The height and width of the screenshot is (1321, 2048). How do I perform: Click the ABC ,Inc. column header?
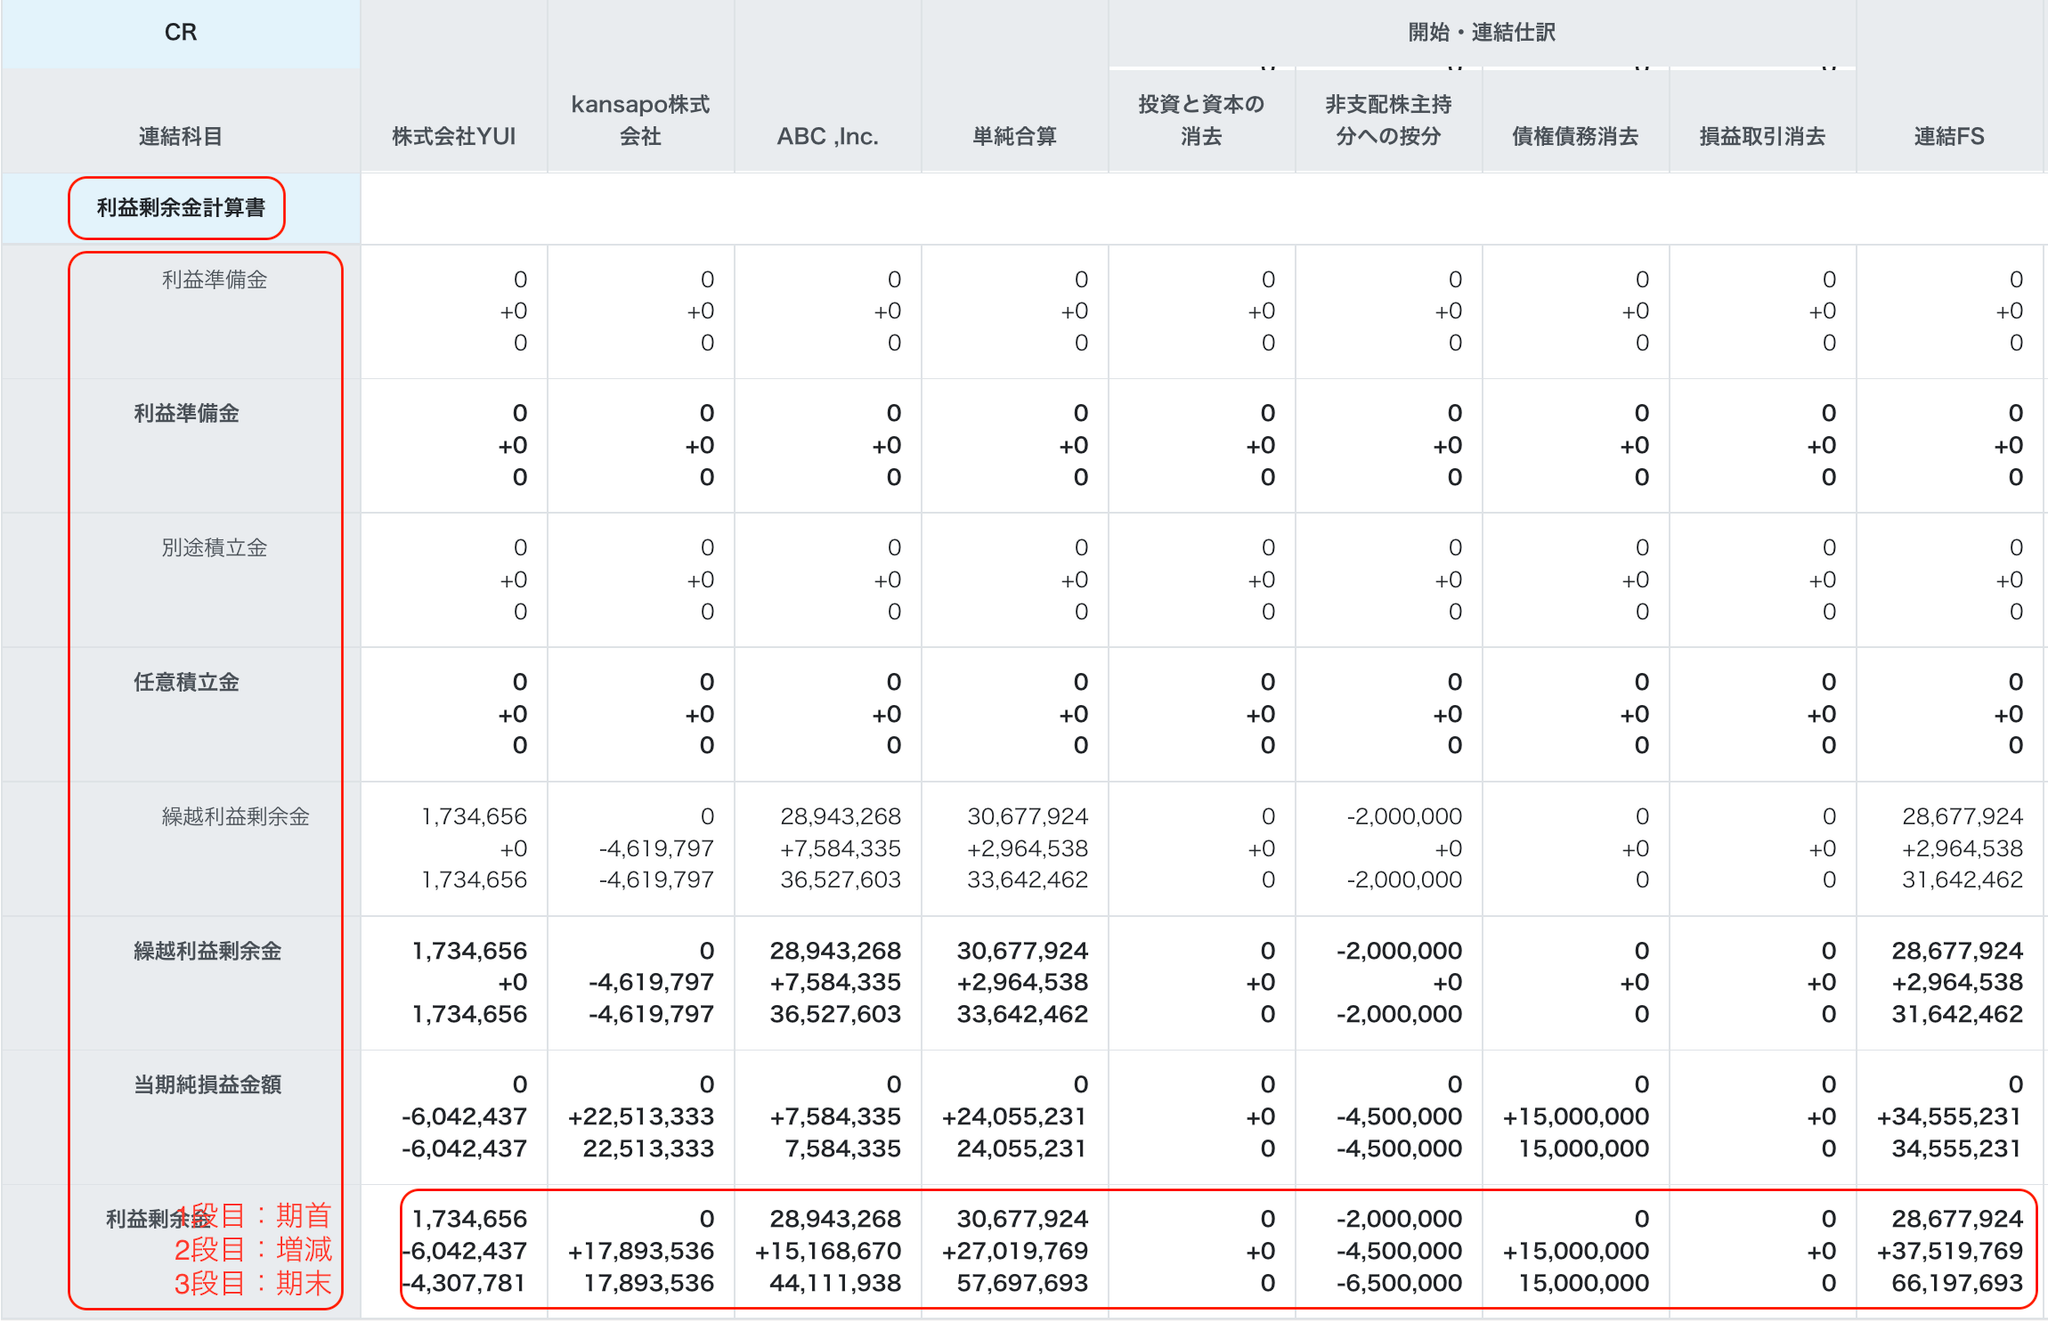827,136
